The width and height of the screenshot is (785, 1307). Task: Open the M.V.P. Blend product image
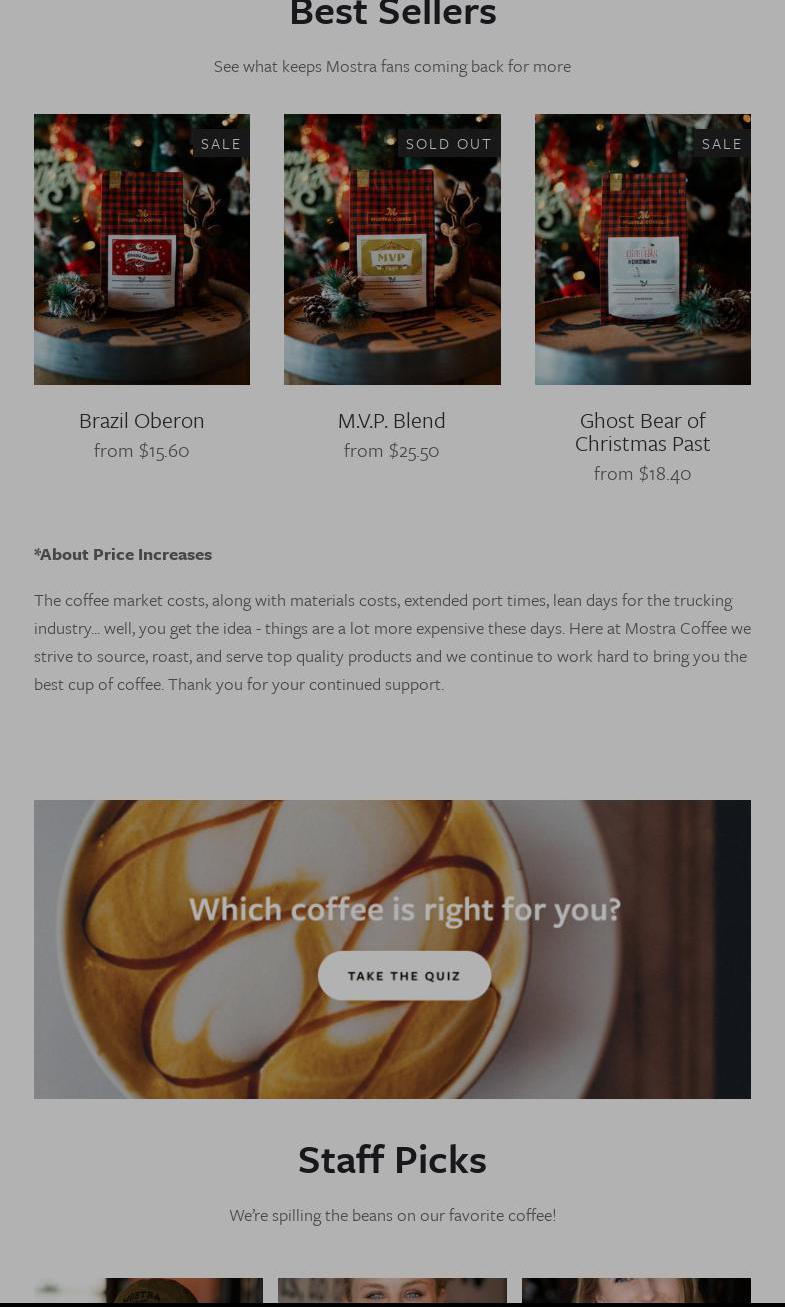click(x=392, y=249)
